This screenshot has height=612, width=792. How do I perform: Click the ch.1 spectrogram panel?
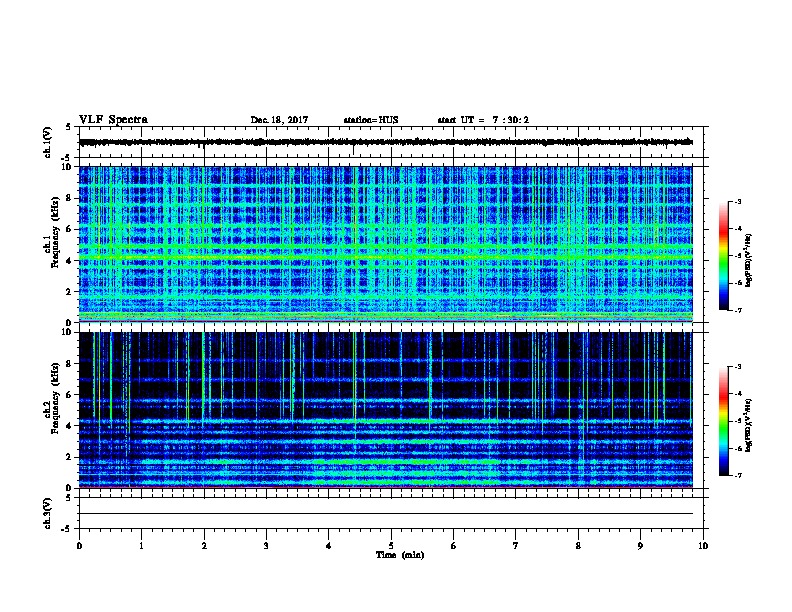(386, 244)
